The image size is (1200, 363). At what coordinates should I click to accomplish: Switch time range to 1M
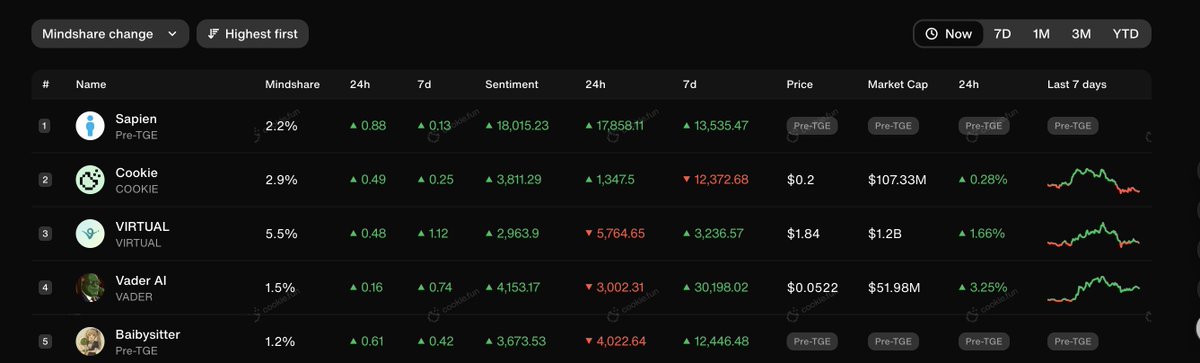pos(1041,34)
